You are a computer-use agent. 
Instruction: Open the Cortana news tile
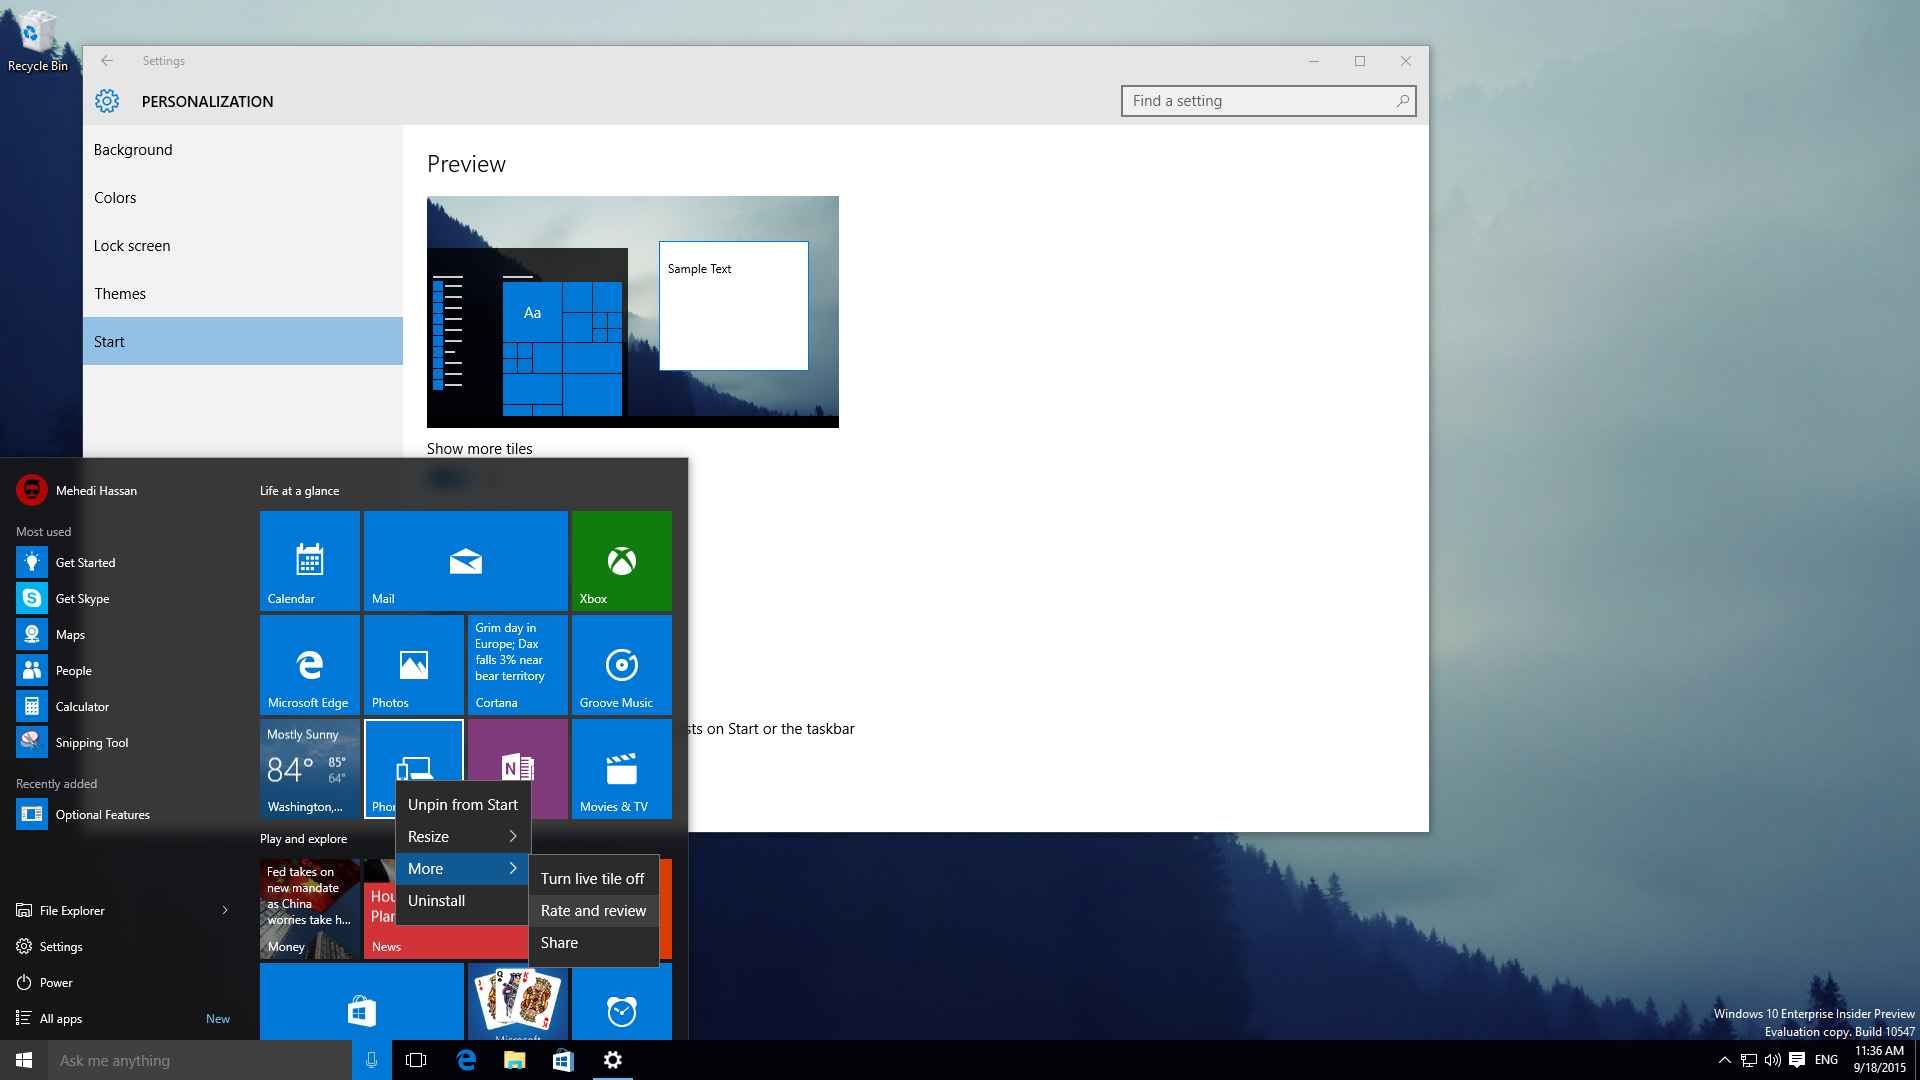pyautogui.click(x=518, y=665)
